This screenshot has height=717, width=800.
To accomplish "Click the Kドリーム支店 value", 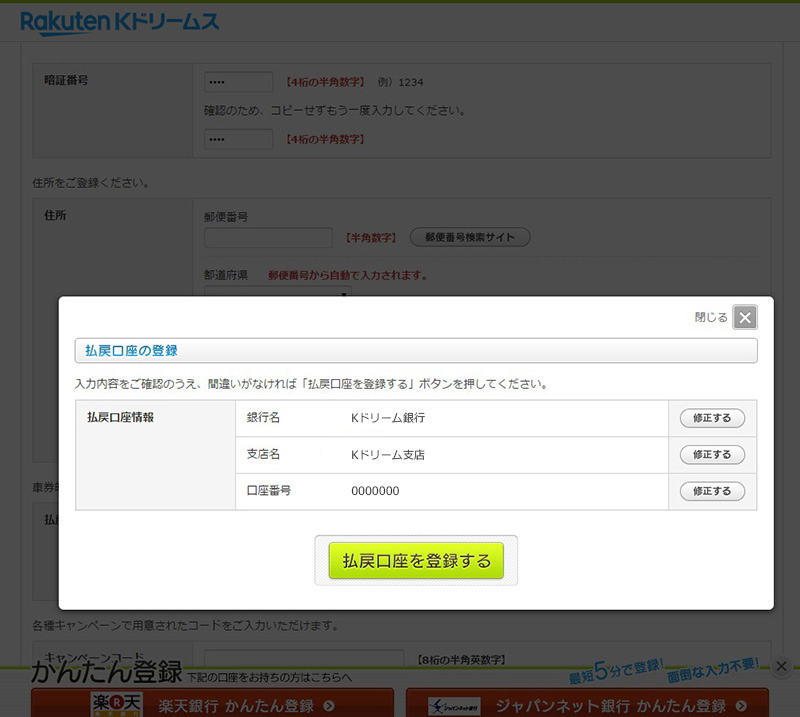I will [388, 455].
